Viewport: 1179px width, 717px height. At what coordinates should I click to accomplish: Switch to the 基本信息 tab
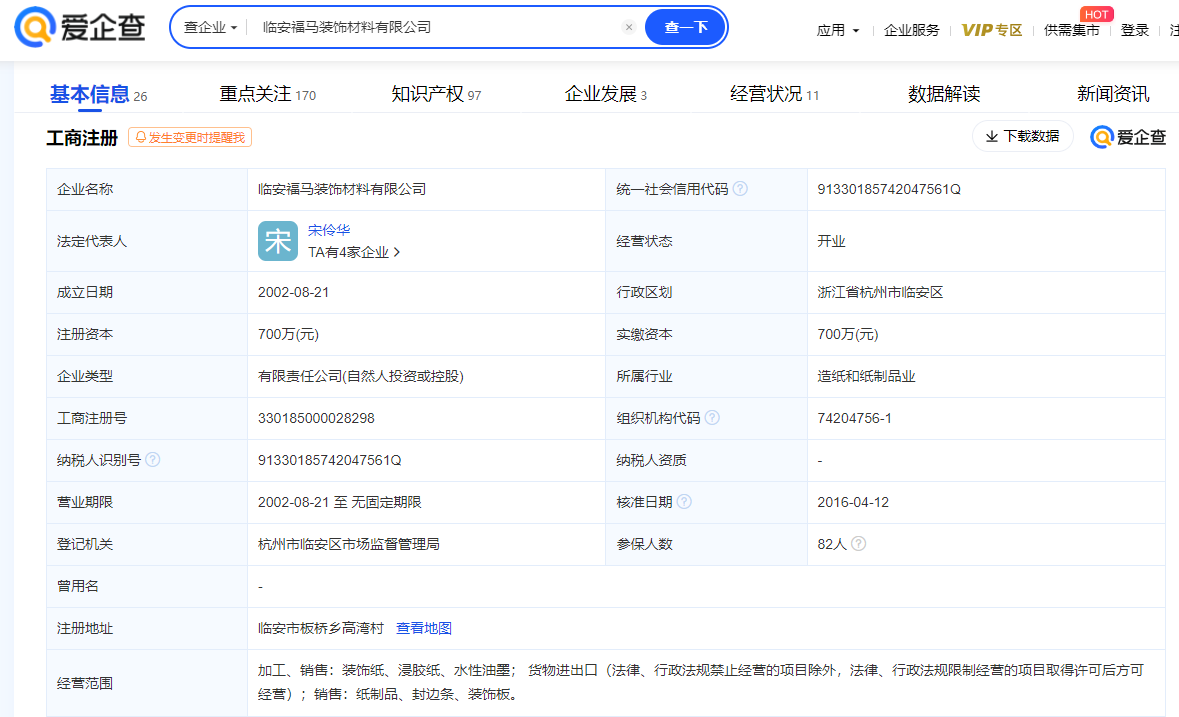click(x=98, y=94)
